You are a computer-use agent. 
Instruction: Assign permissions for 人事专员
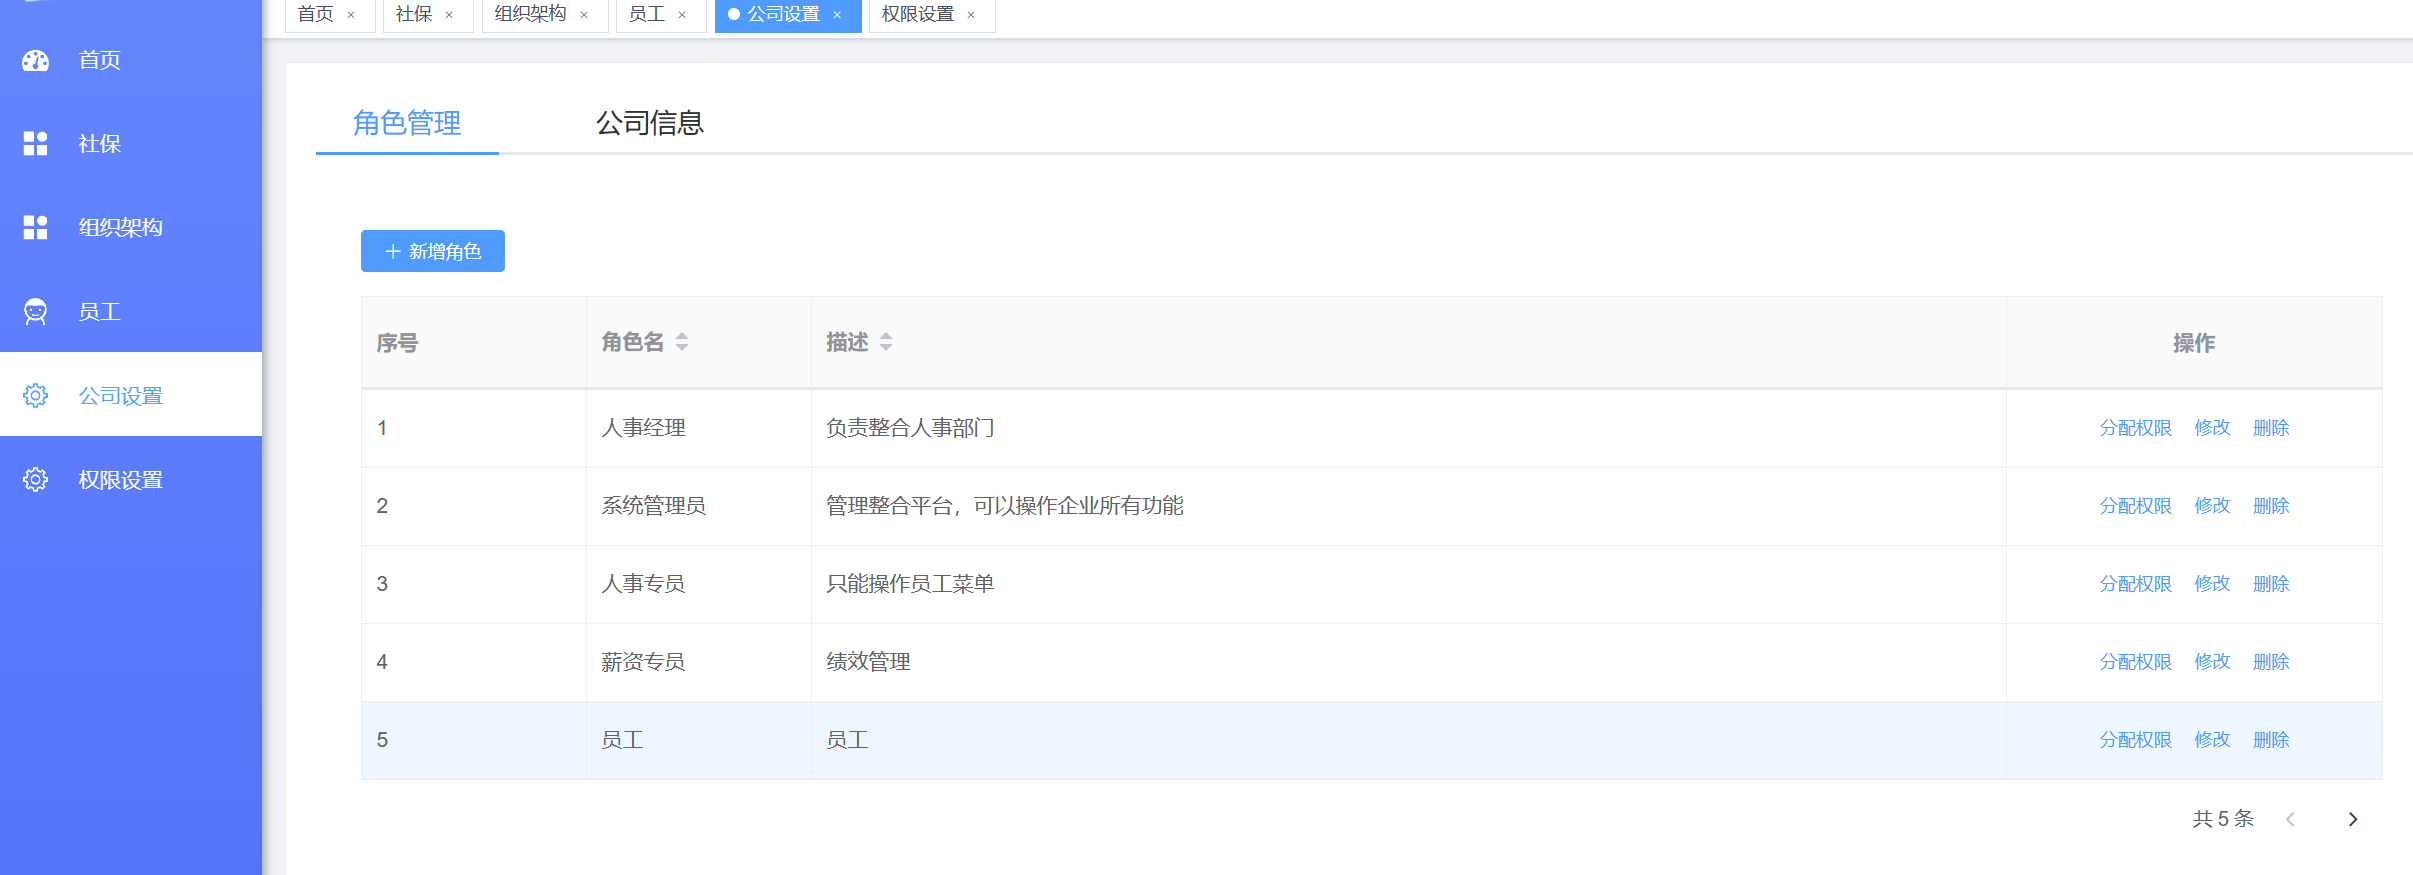pyautogui.click(x=2135, y=584)
